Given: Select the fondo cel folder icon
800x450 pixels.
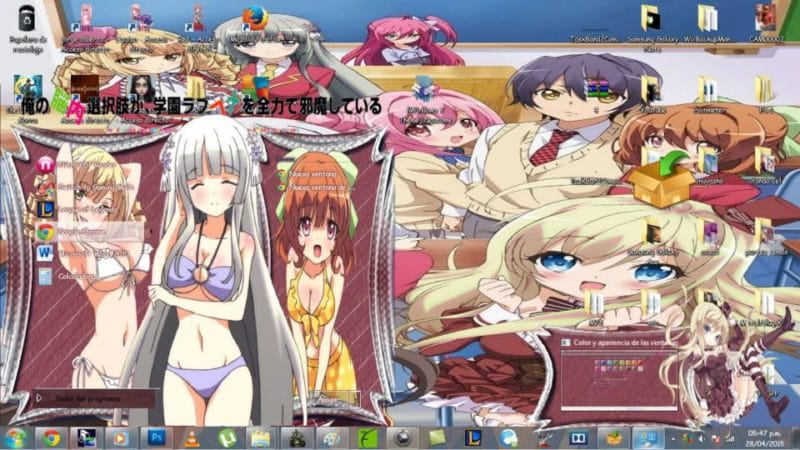Looking at the screenshot, I should coord(765,166).
